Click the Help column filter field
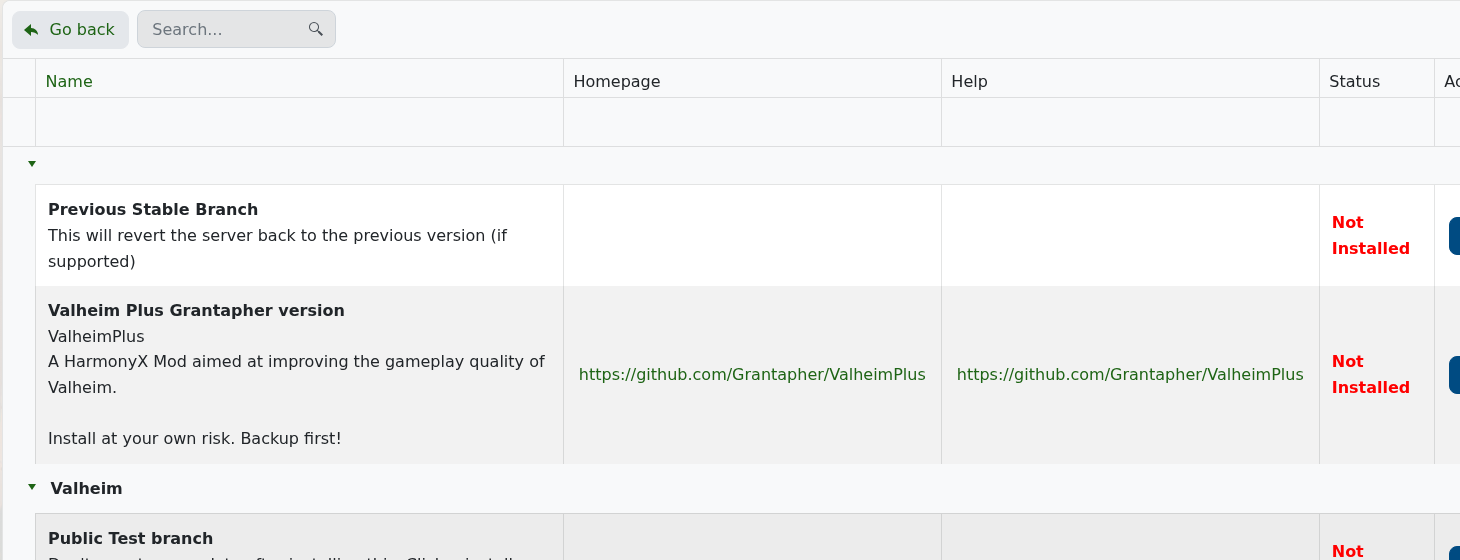The height and width of the screenshot is (560, 1460). (x=1130, y=122)
